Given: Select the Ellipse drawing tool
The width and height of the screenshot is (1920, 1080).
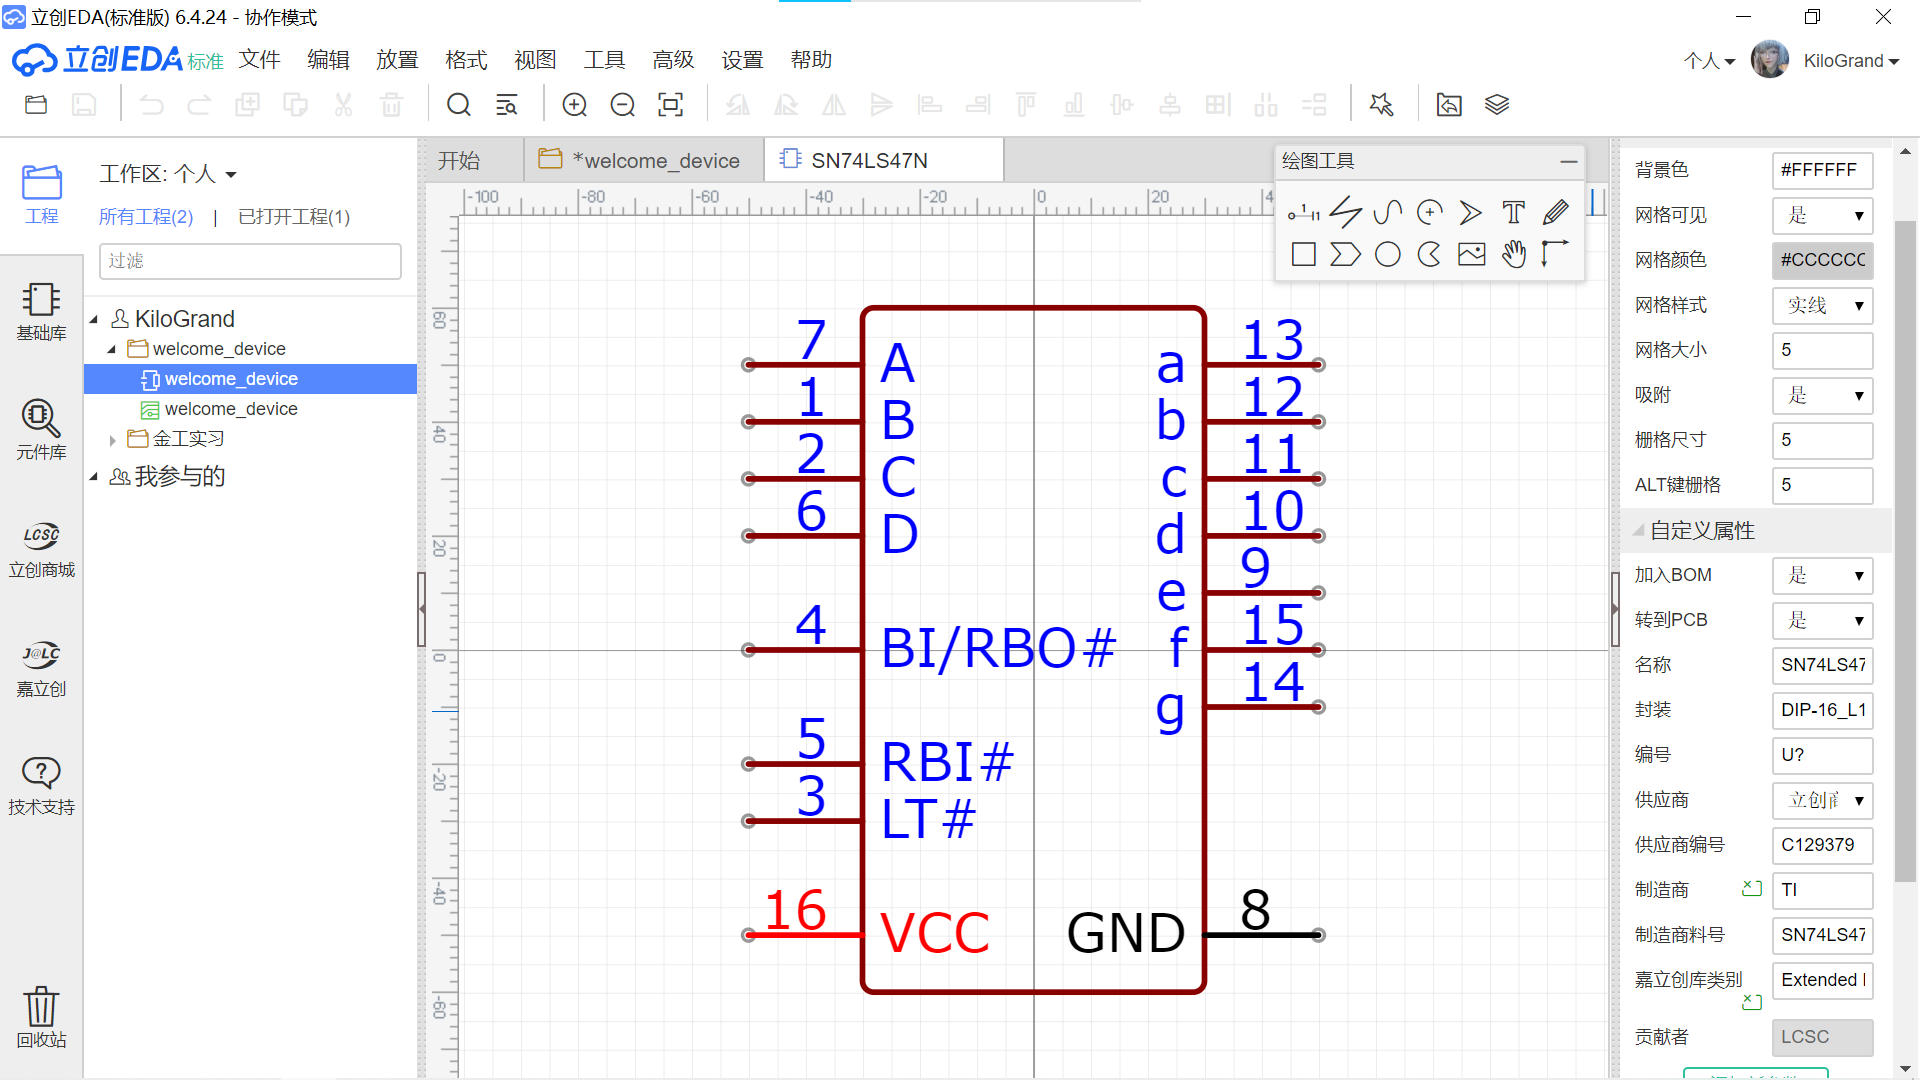Looking at the screenshot, I should click(x=1387, y=254).
